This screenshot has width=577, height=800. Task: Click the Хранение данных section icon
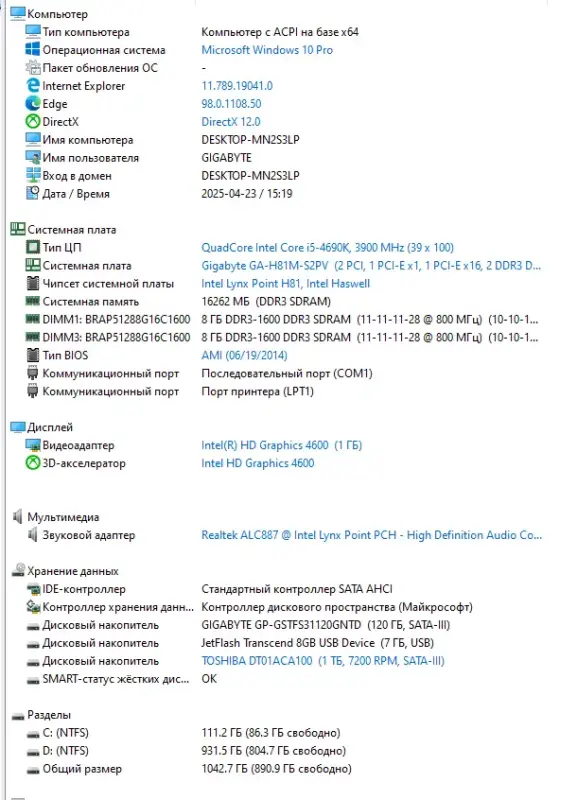click(x=18, y=570)
